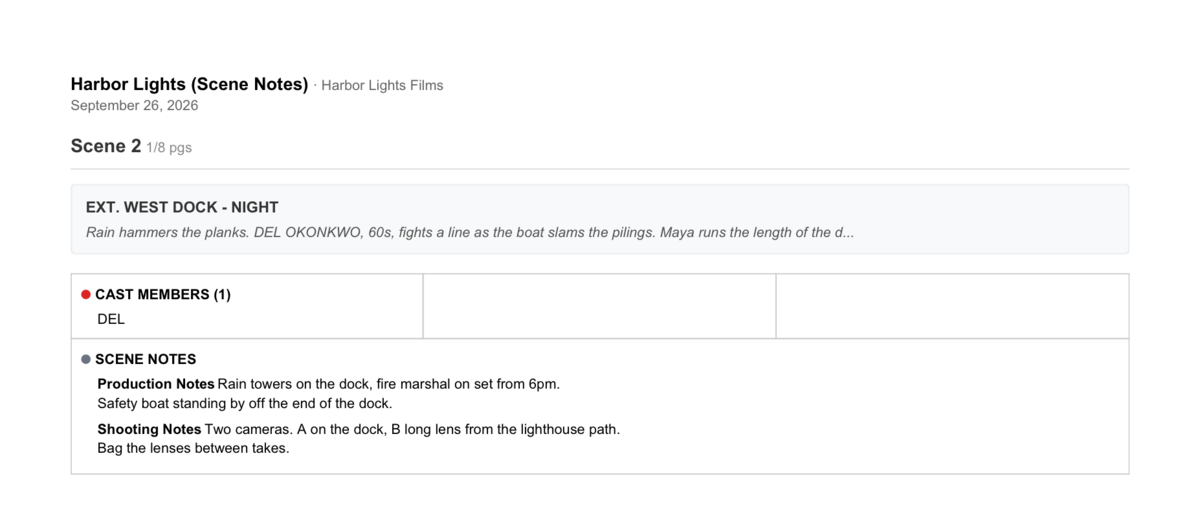The width and height of the screenshot is (1200, 513).
Task: Select cast member DEL
Action: click(111, 319)
